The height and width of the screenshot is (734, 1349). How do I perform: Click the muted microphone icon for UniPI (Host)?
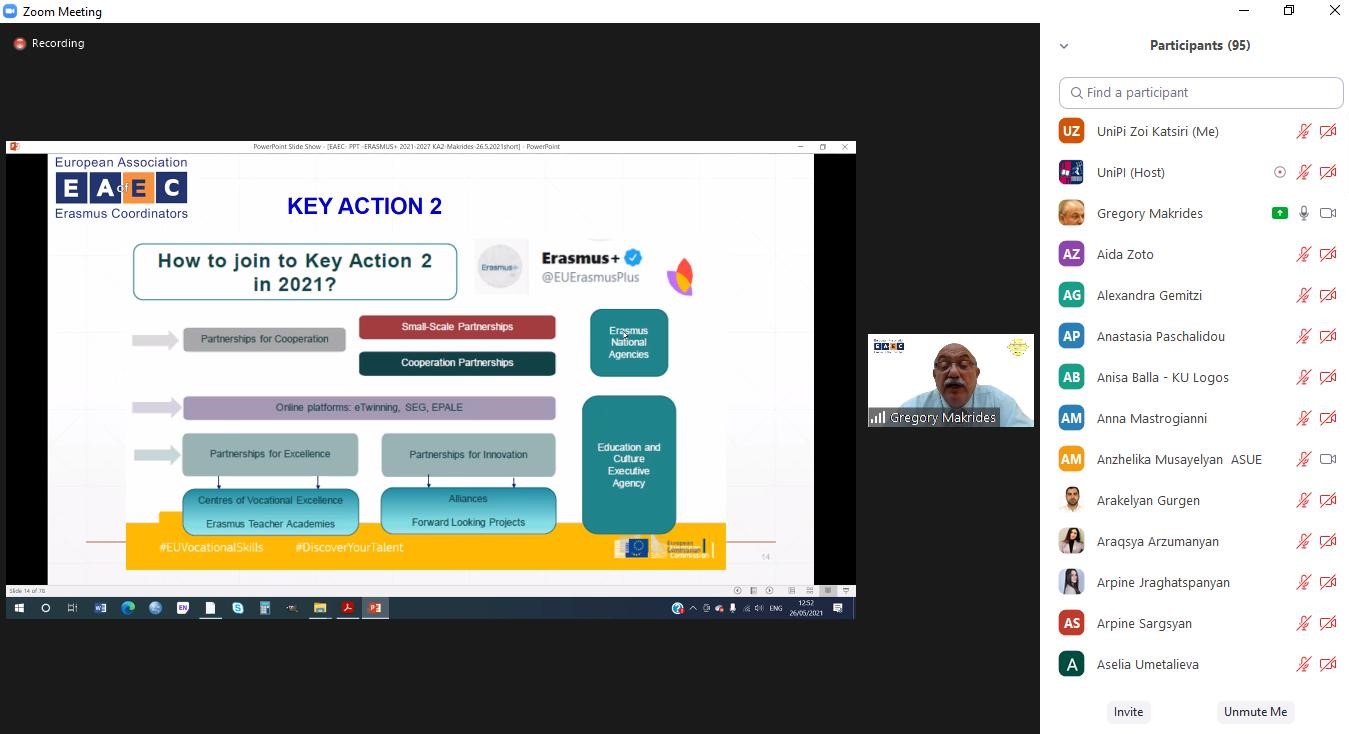(1304, 172)
